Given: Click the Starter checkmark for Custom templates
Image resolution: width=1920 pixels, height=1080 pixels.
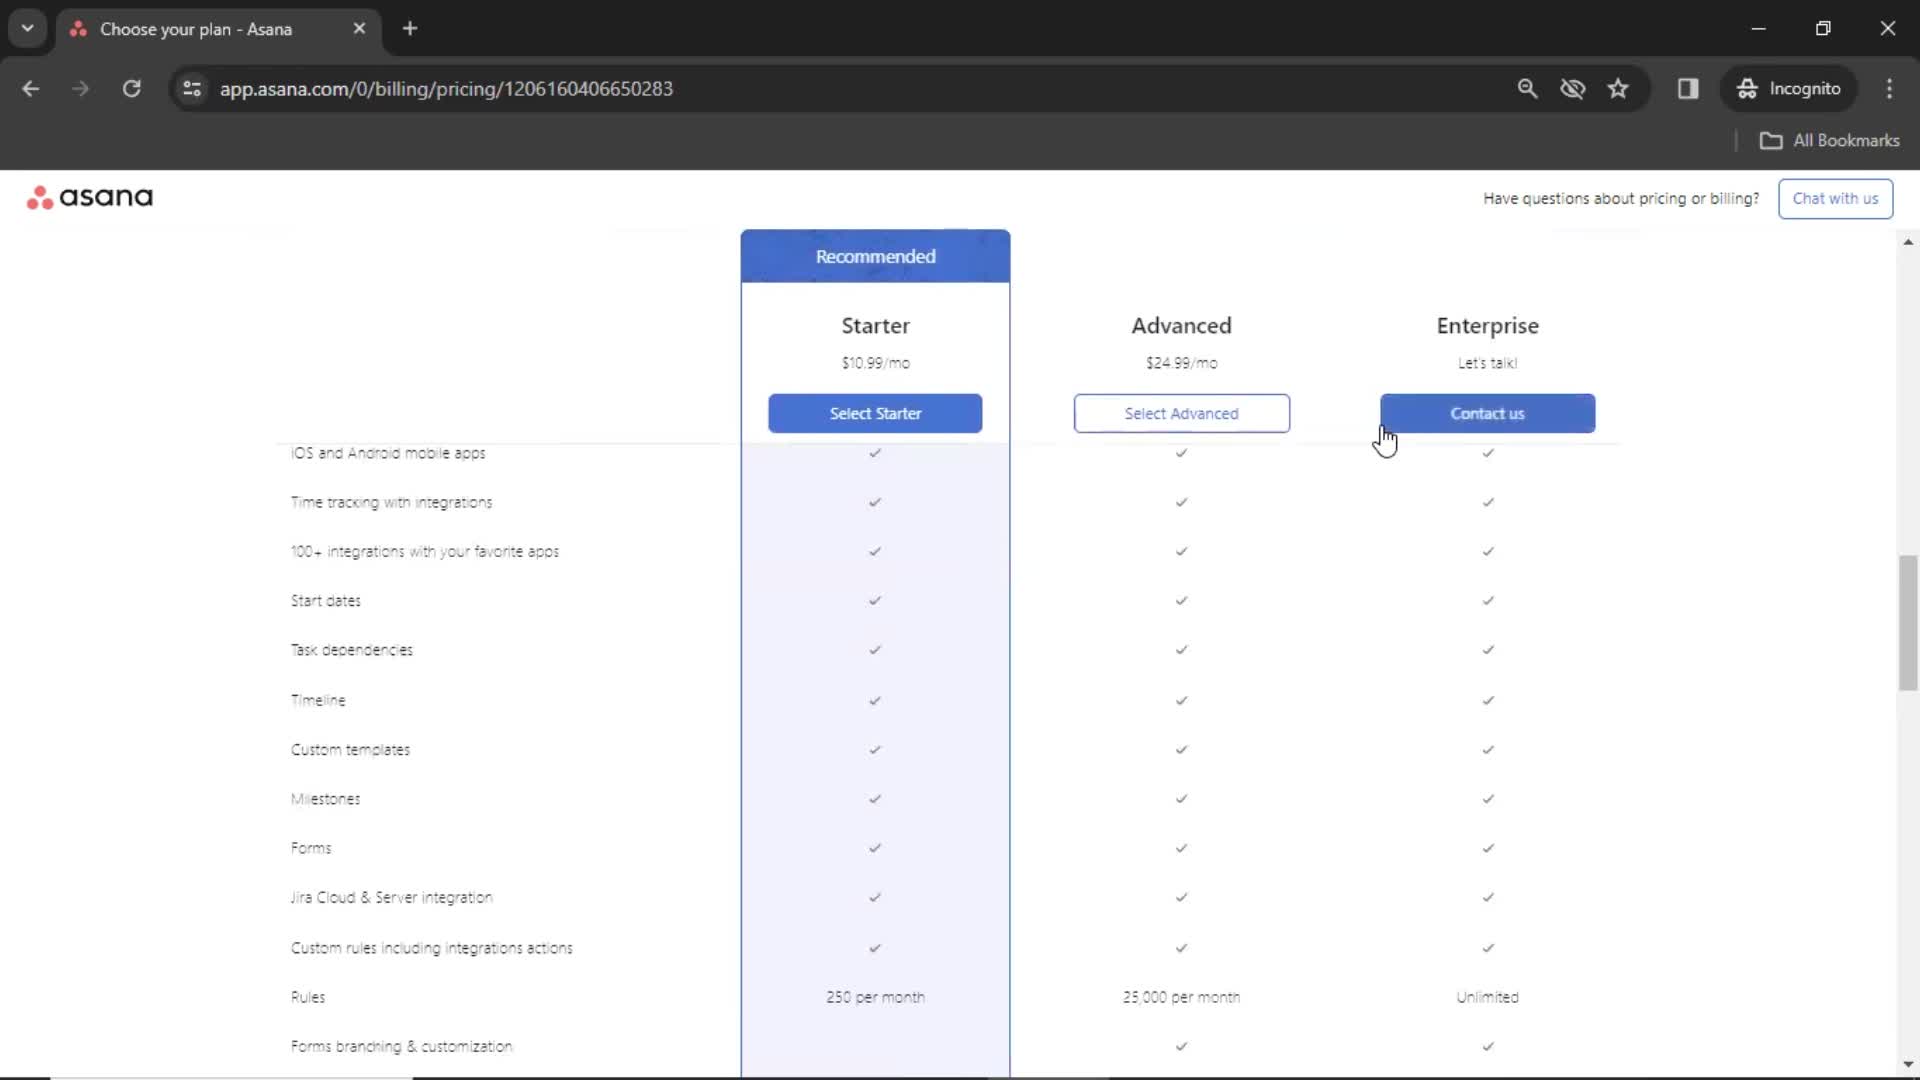Looking at the screenshot, I should click(x=875, y=750).
